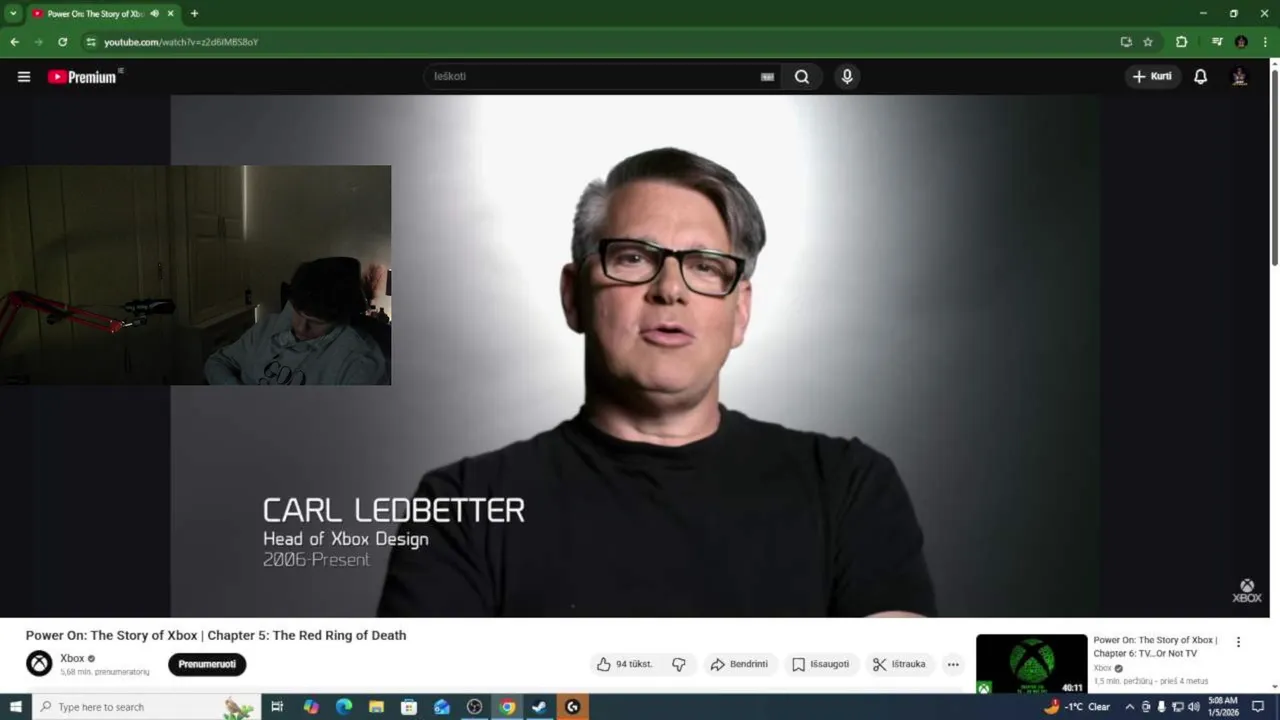Open YouTube notifications bell
The height and width of the screenshot is (720, 1280).
1200,77
